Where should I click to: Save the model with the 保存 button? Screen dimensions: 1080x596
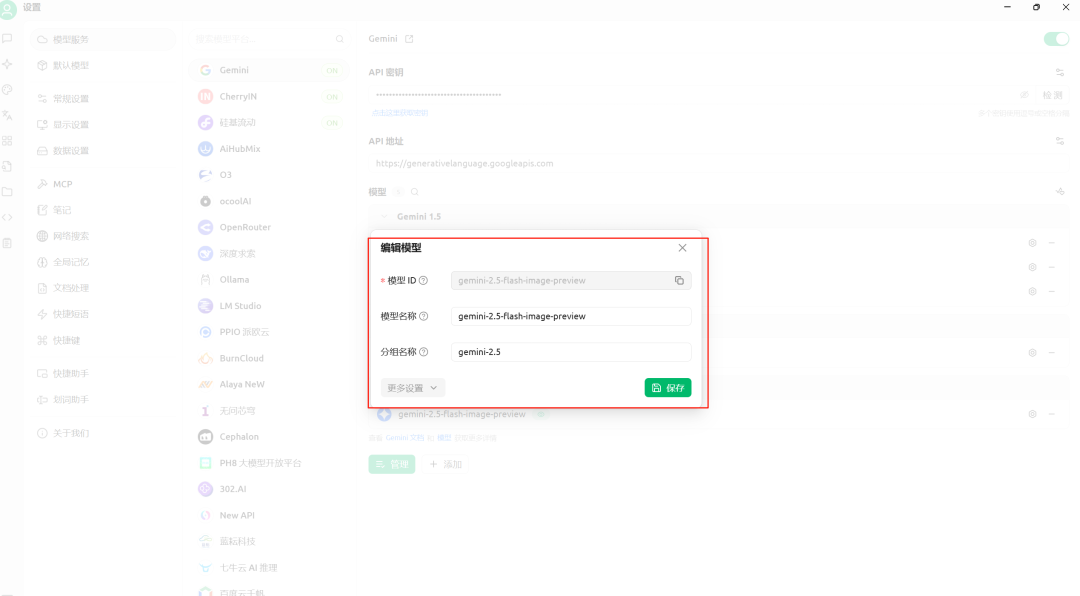[x=667, y=388]
